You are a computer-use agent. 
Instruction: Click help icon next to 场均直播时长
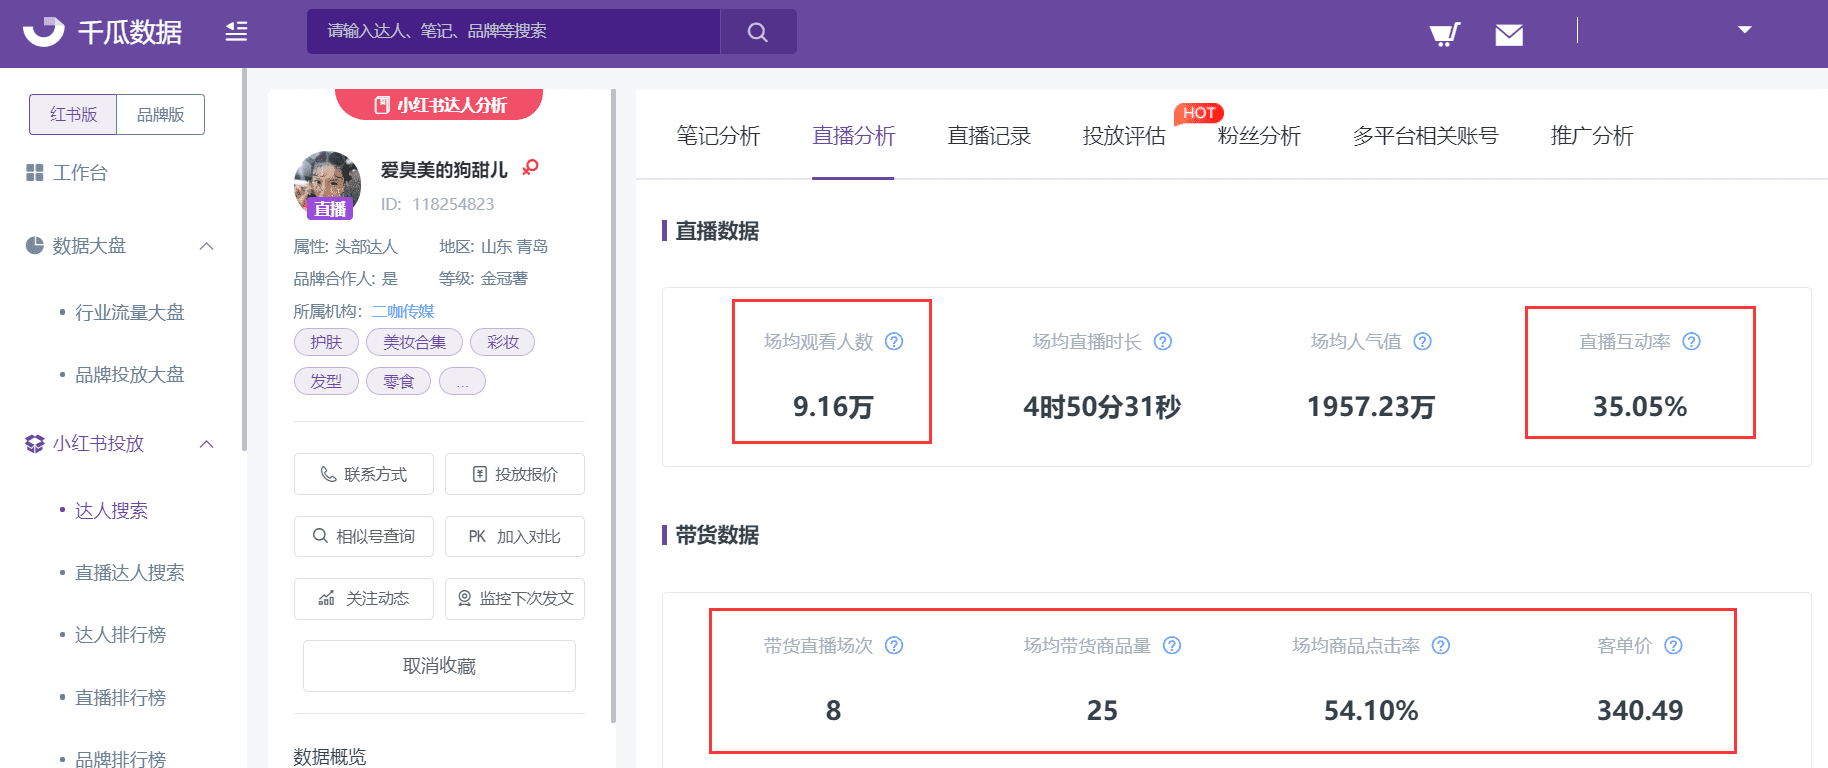[1163, 342]
